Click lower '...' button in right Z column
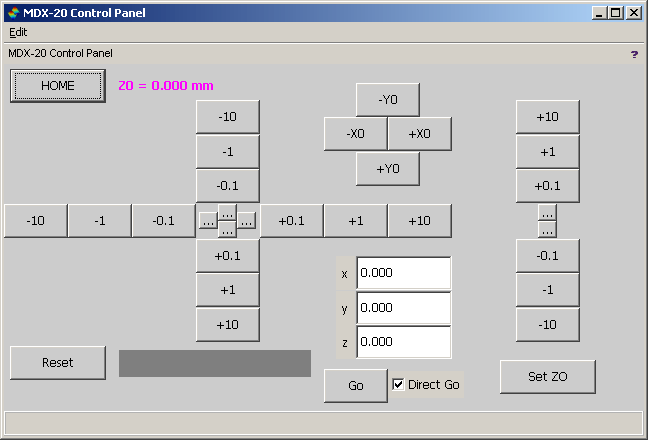 coord(547,229)
